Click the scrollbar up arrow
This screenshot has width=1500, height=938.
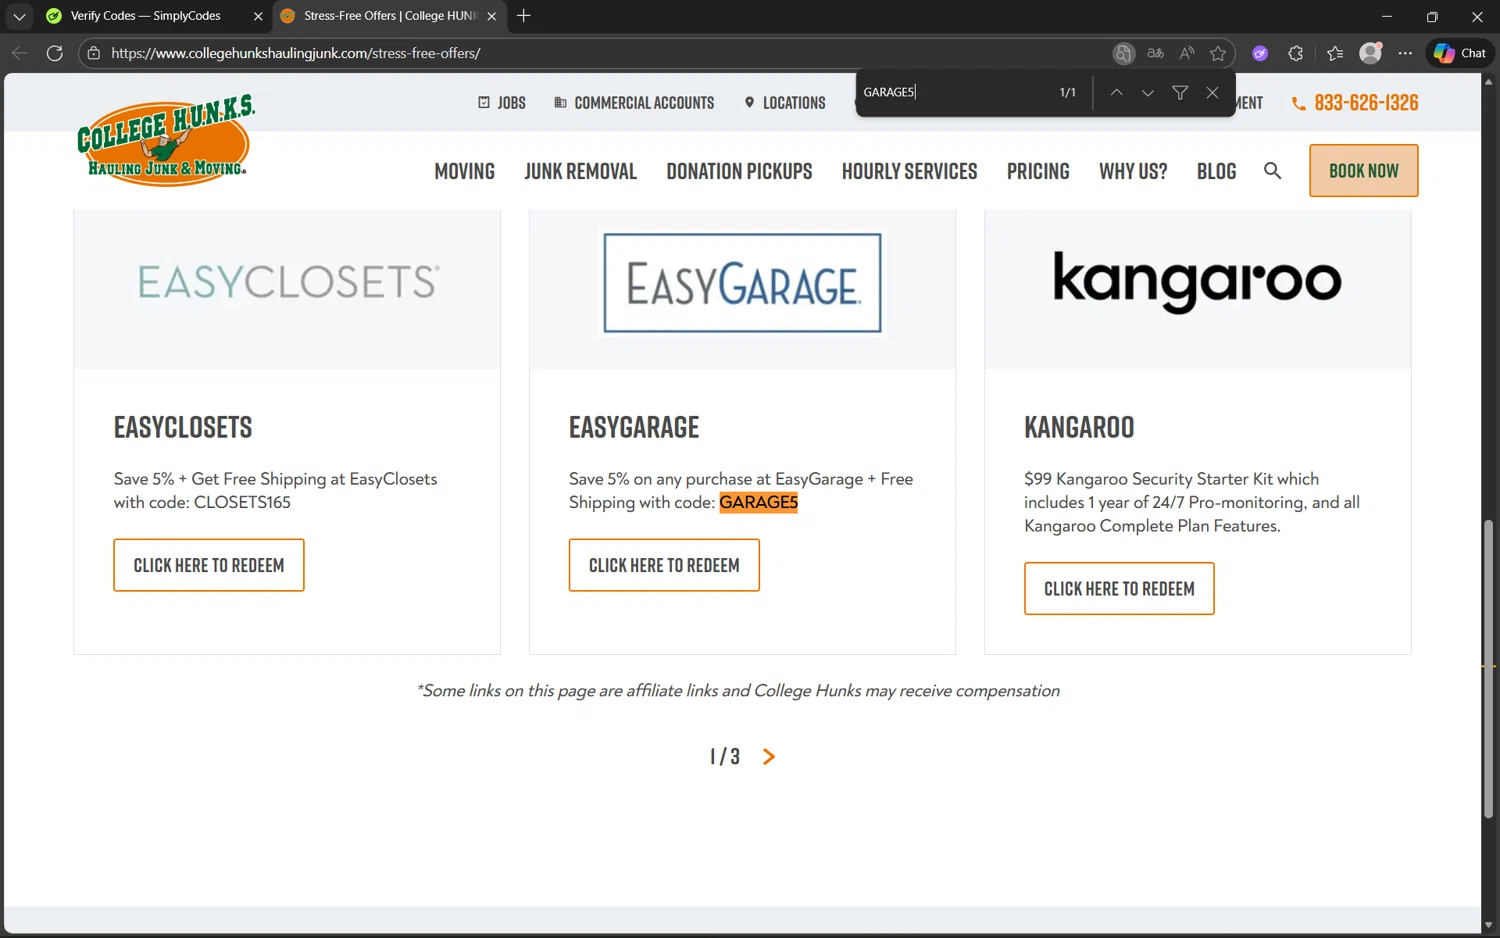click(x=1488, y=81)
